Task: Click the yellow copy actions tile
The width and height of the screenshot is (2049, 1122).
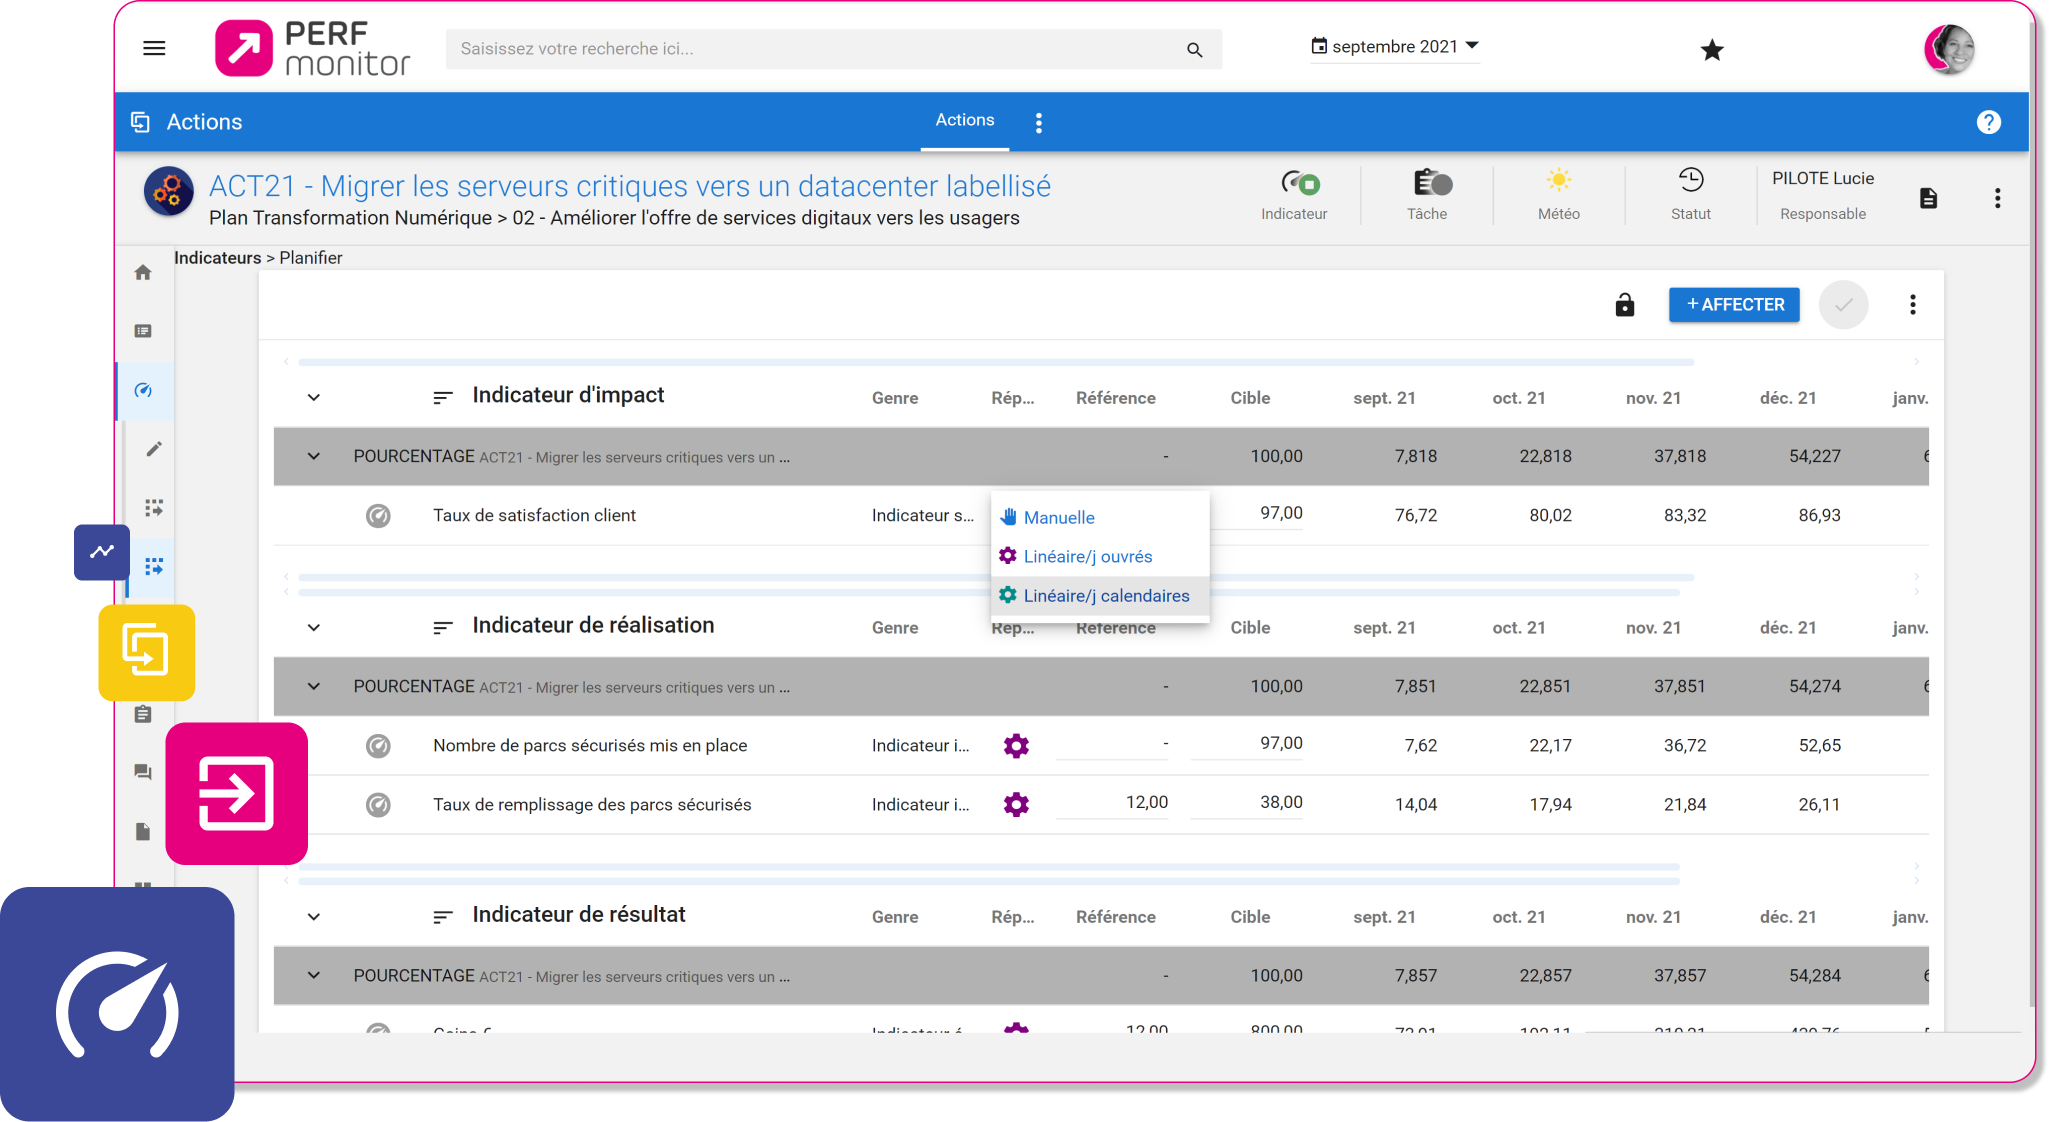Action: click(147, 653)
